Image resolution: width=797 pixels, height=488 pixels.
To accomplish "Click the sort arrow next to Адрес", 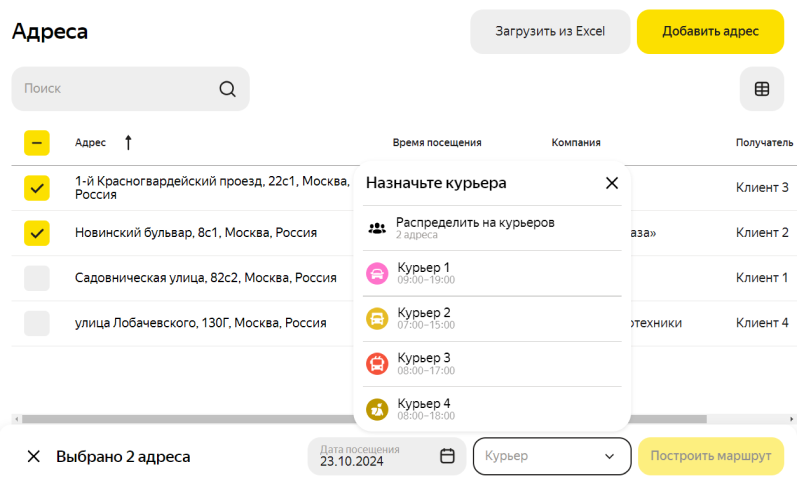I will (128, 143).
